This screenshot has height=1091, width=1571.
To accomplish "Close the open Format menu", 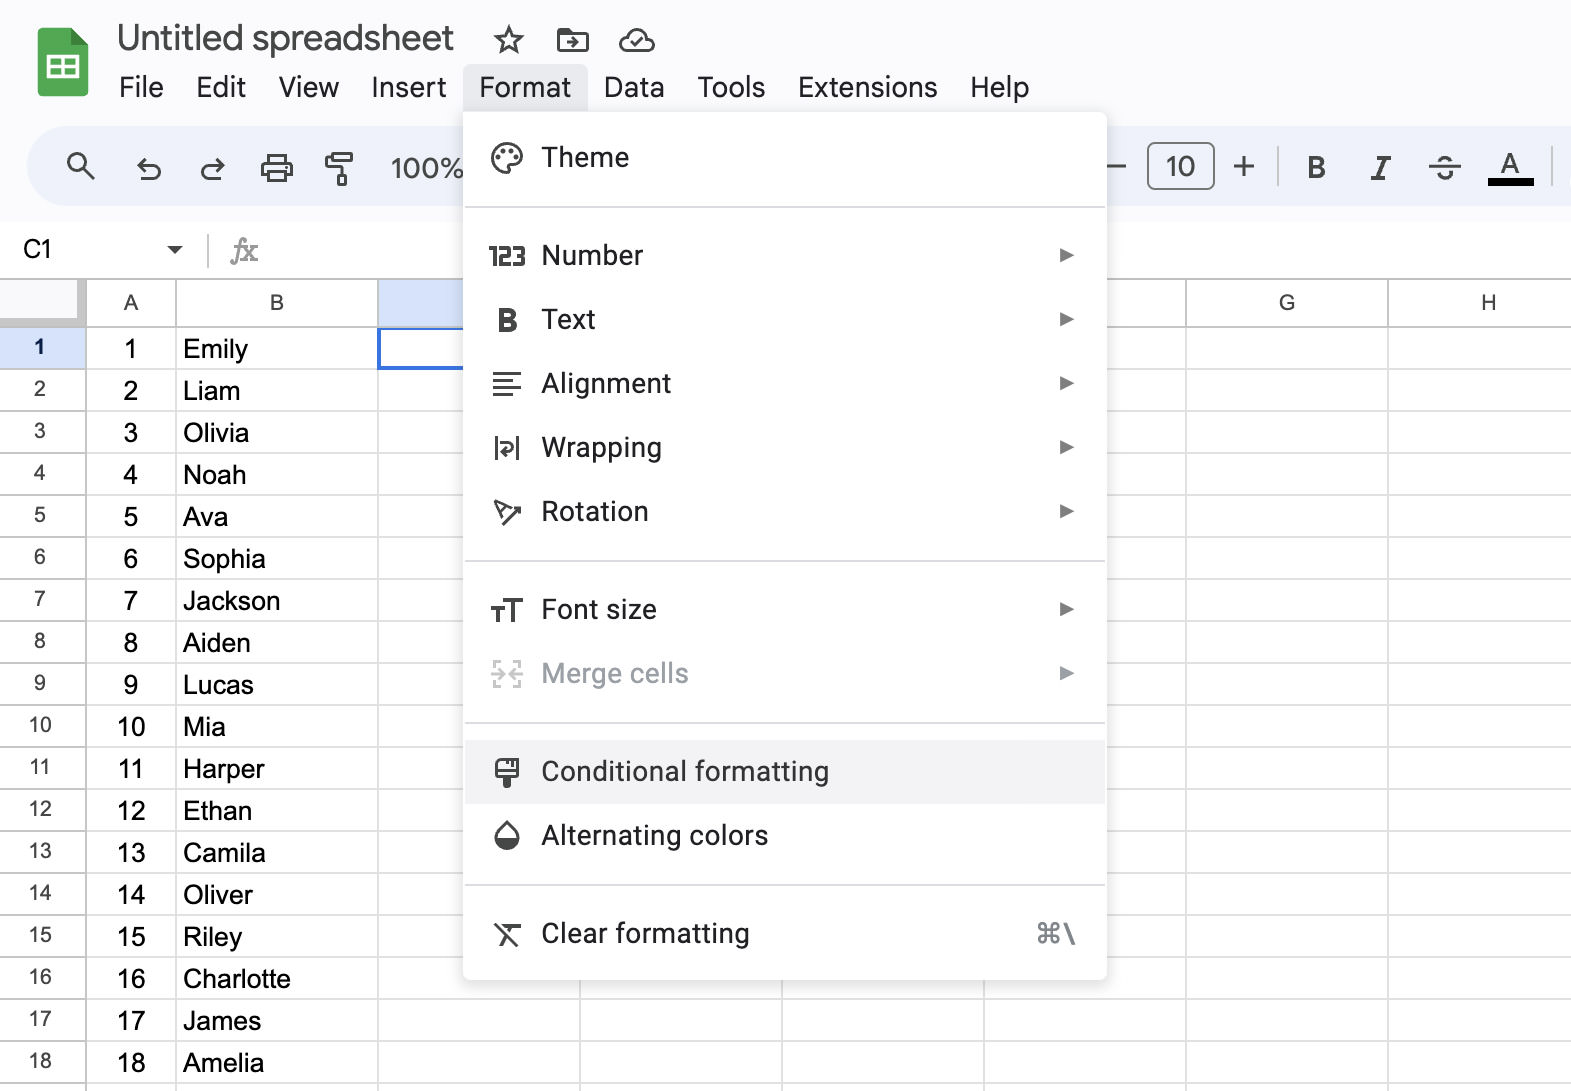I will (x=525, y=87).
